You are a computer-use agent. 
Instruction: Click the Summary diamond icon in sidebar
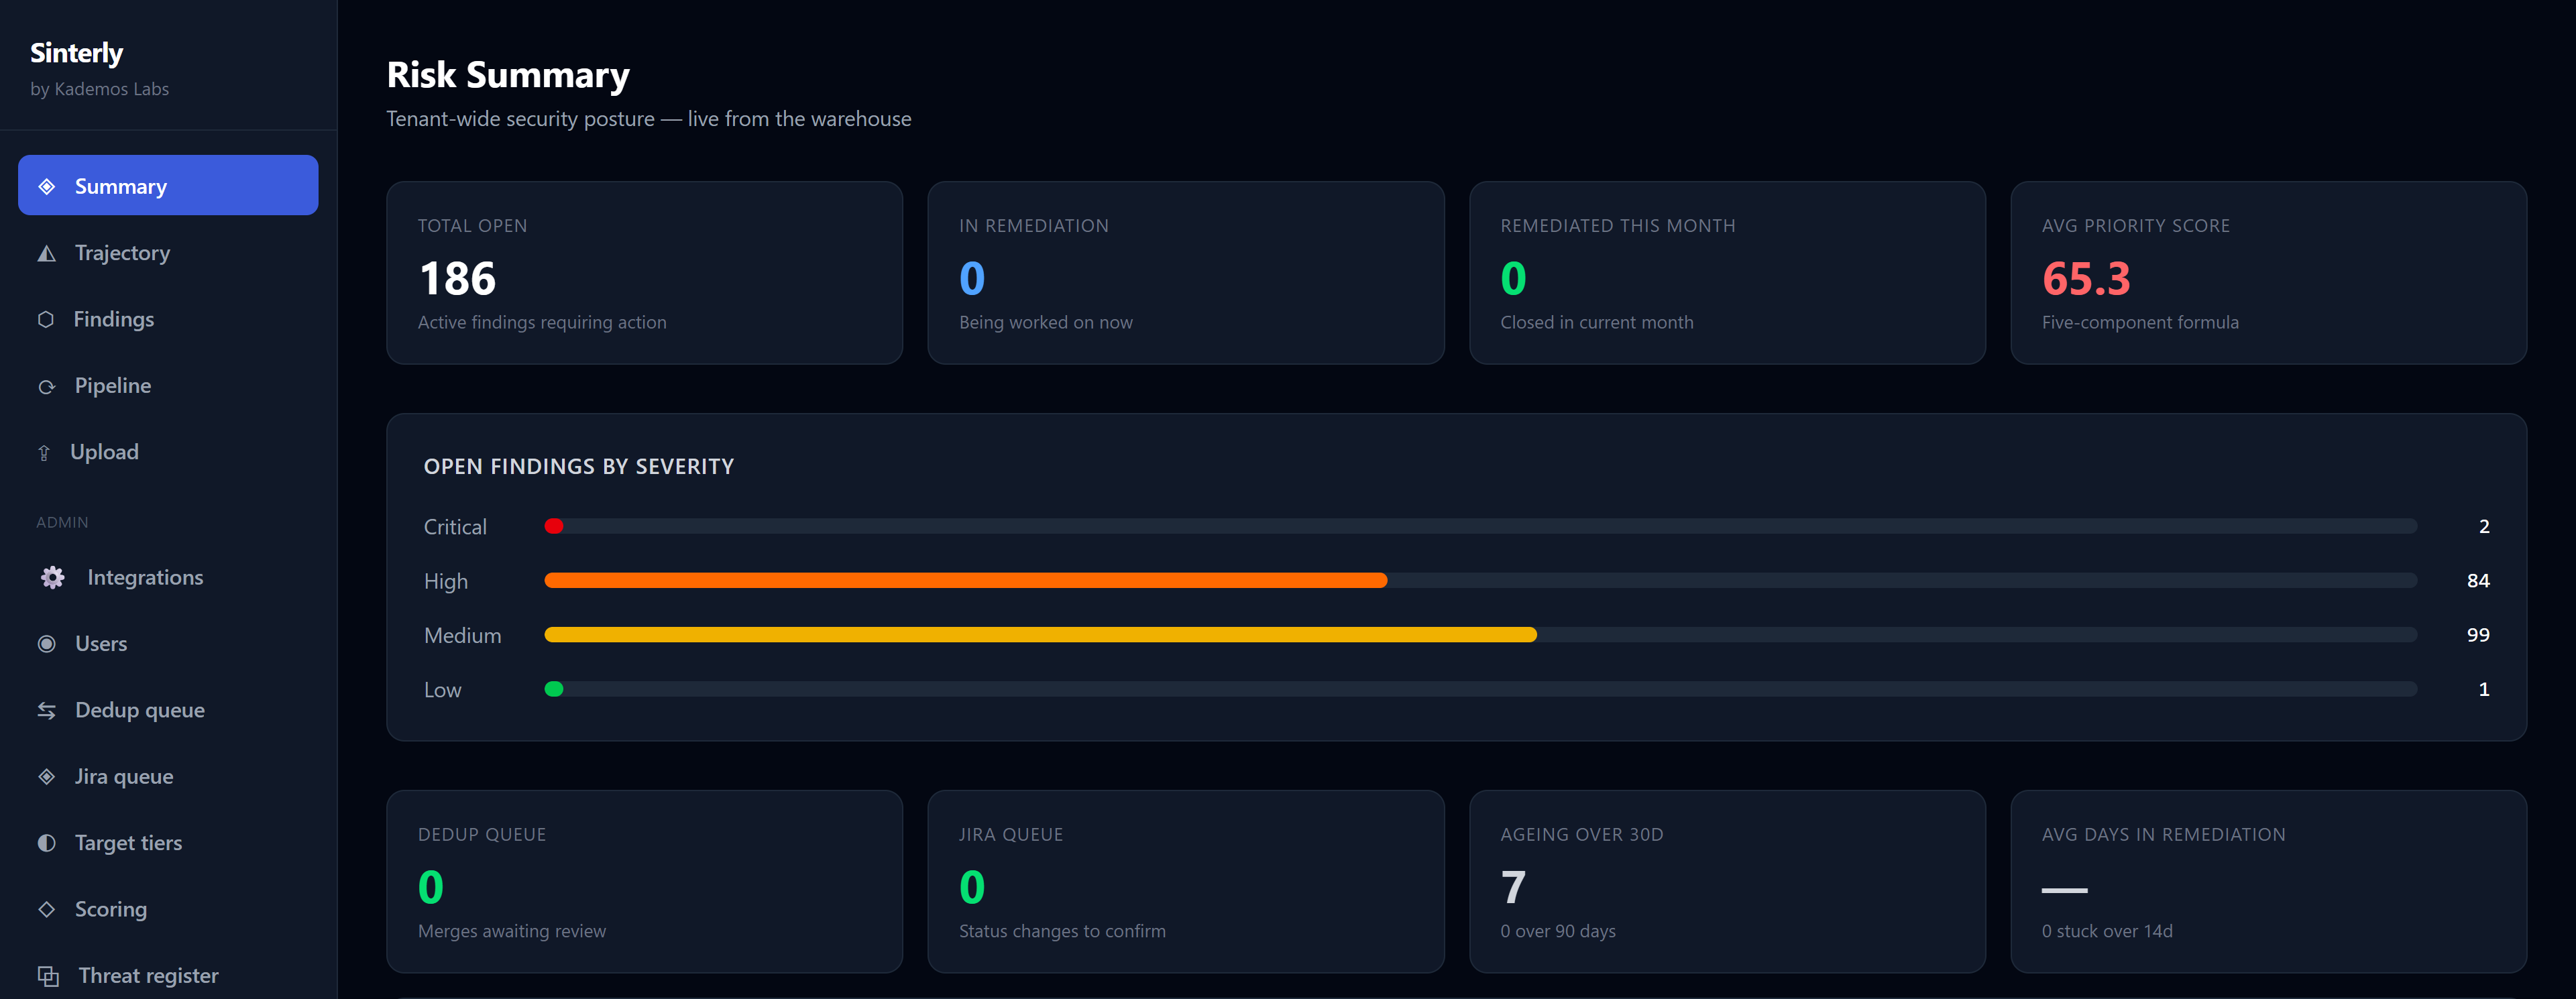point(47,186)
